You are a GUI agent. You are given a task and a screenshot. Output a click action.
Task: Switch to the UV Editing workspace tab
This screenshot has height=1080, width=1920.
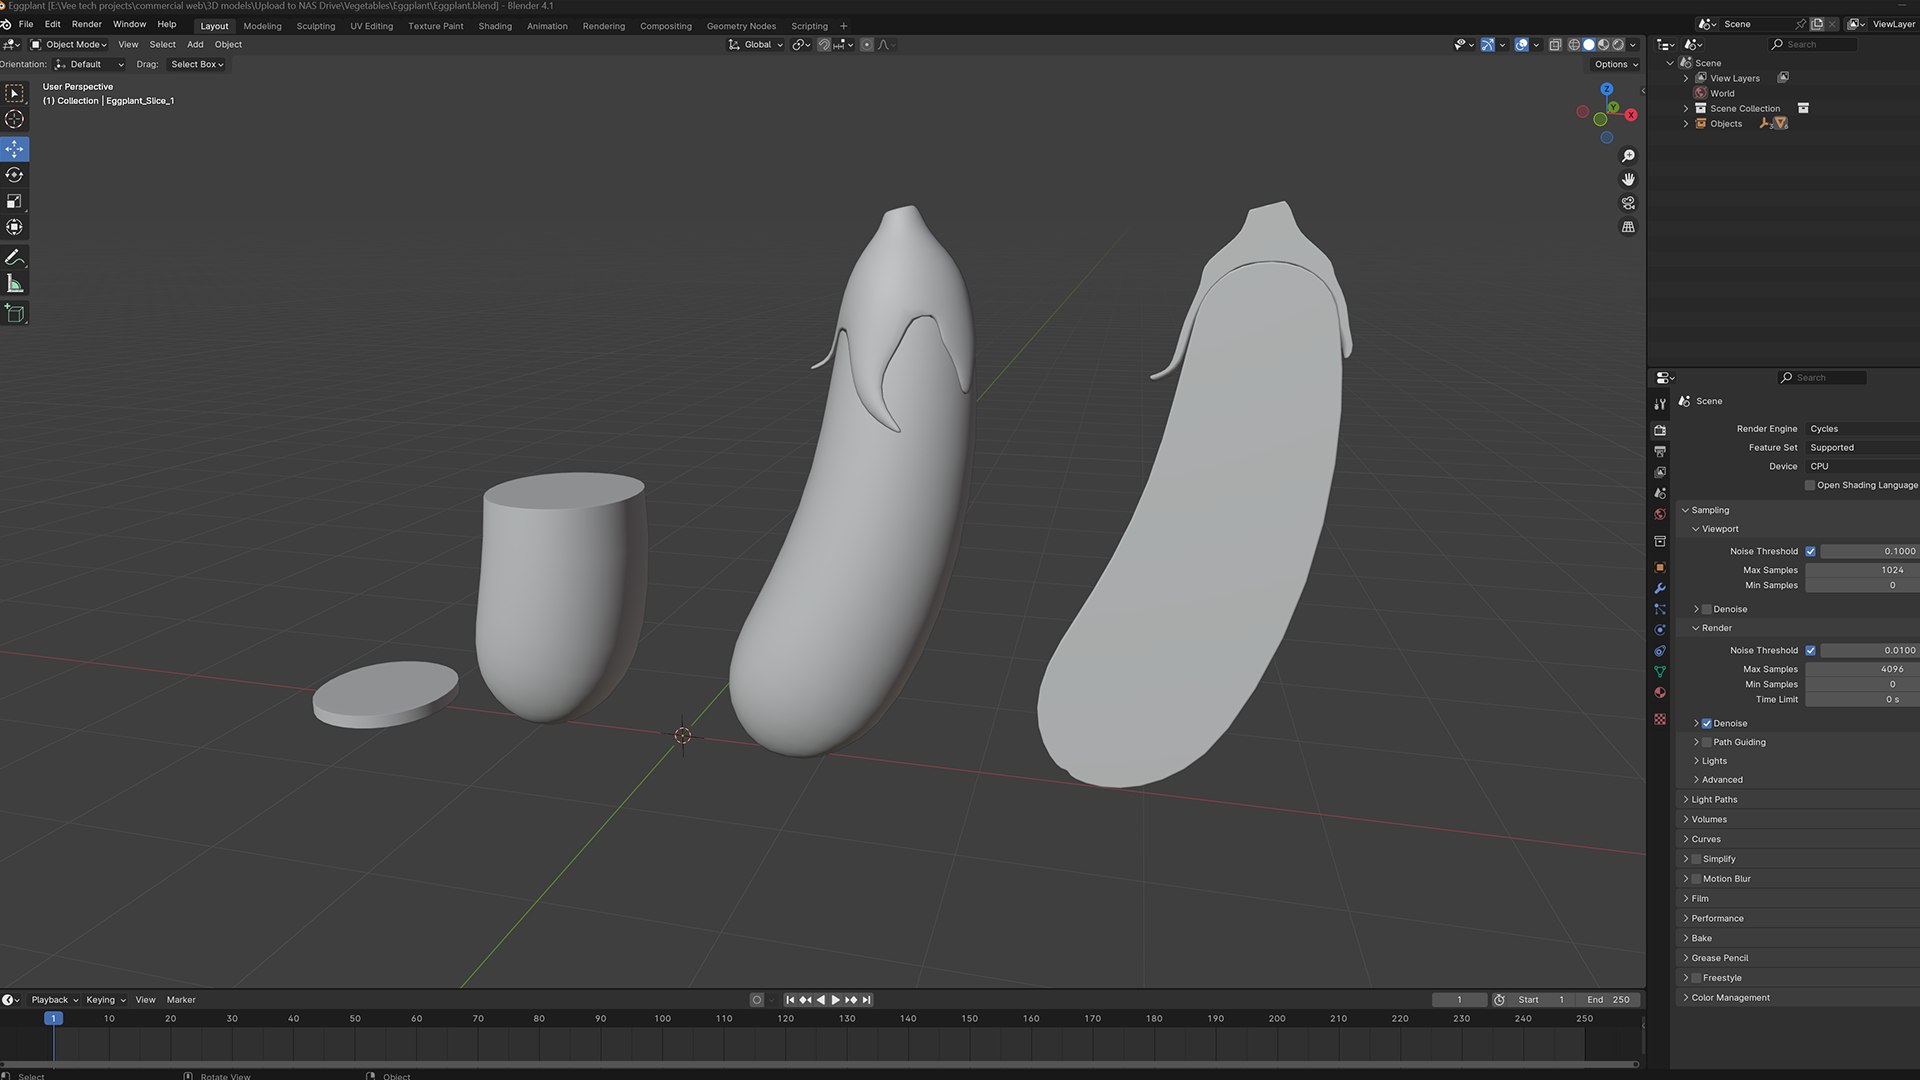[371, 26]
